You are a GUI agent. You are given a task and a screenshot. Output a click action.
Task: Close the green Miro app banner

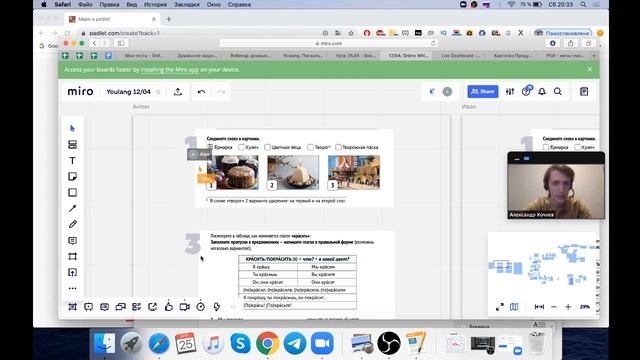click(x=590, y=69)
